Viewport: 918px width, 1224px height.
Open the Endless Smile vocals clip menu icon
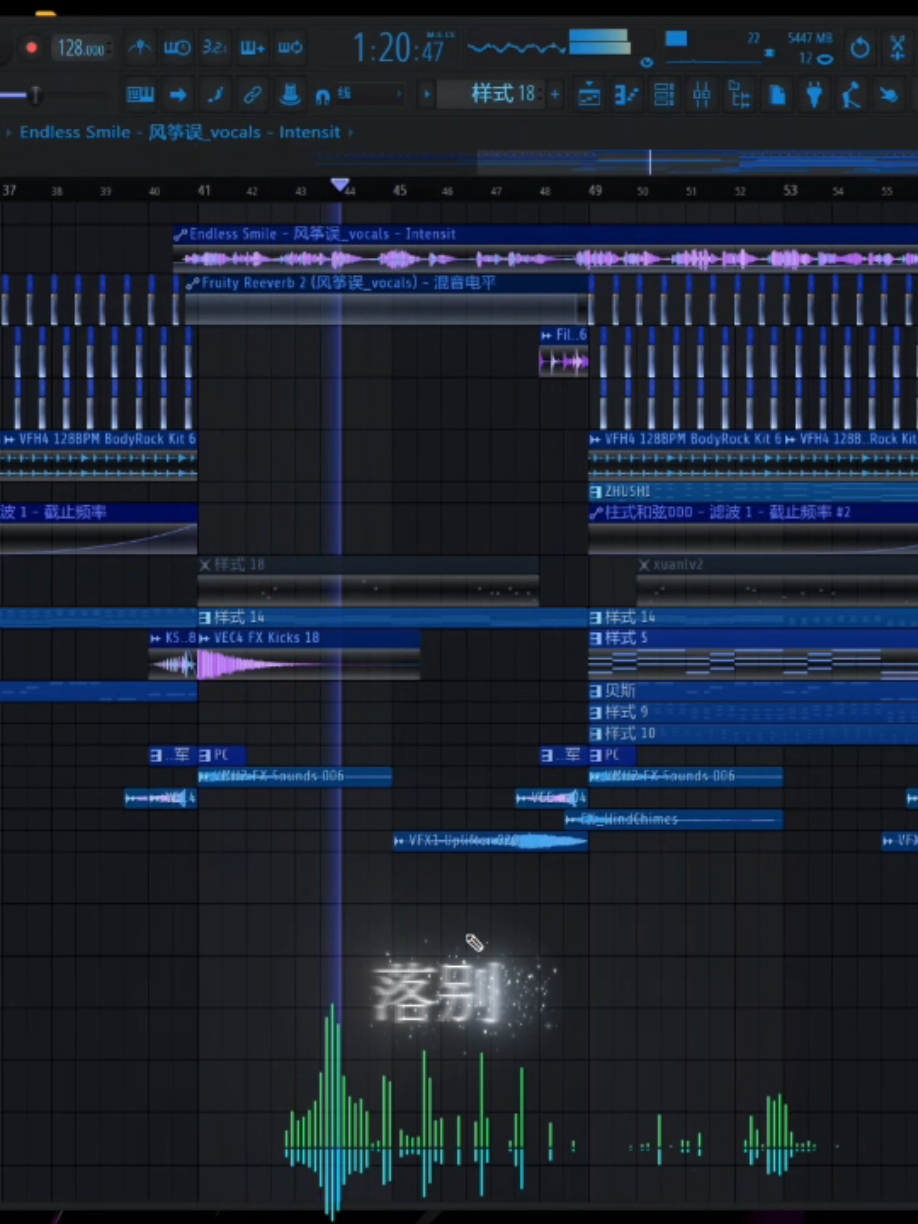pyautogui.click(x=180, y=234)
